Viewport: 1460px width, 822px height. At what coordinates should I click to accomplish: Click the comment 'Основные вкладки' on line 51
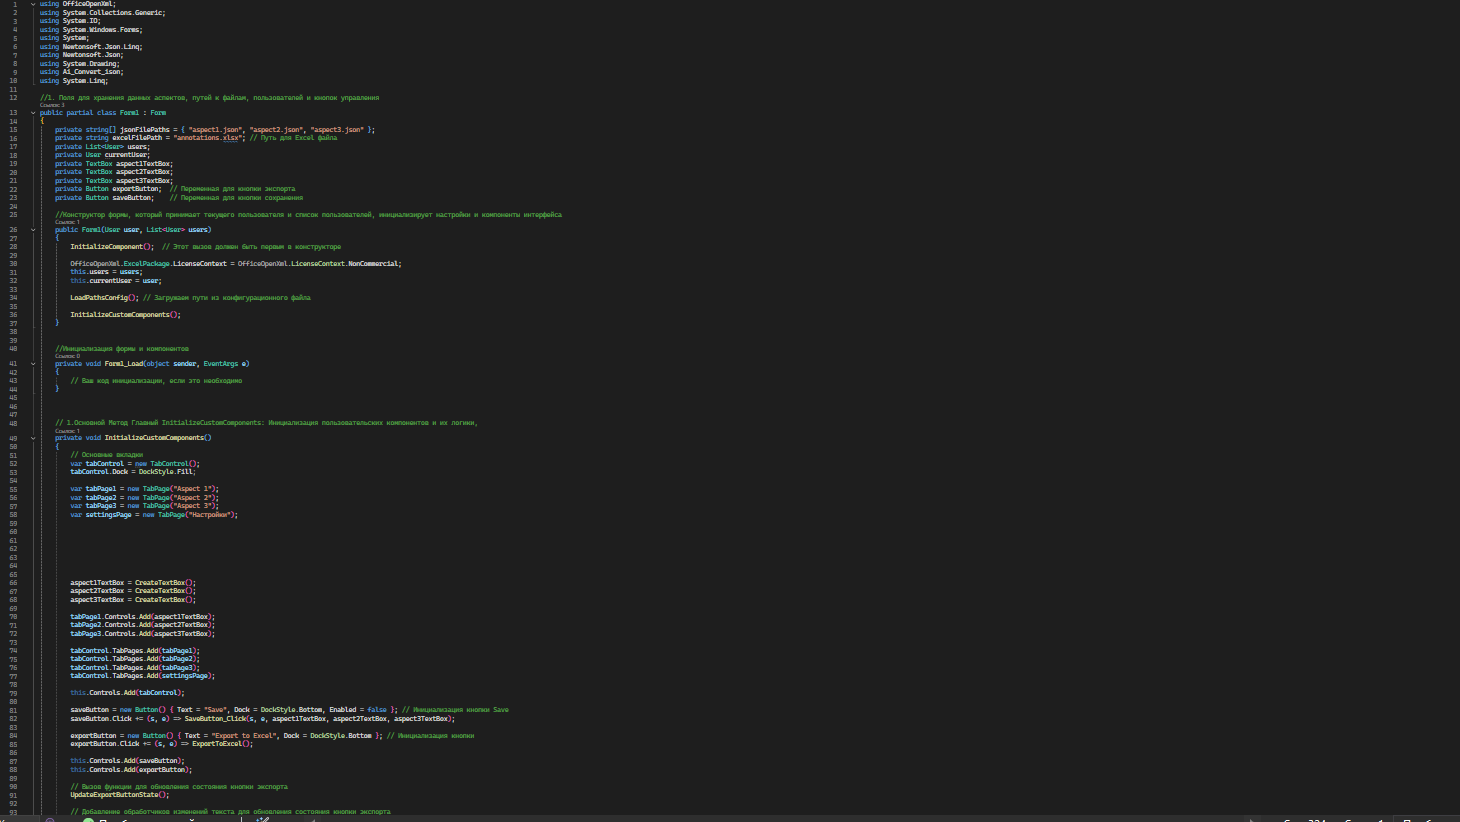[112, 455]
